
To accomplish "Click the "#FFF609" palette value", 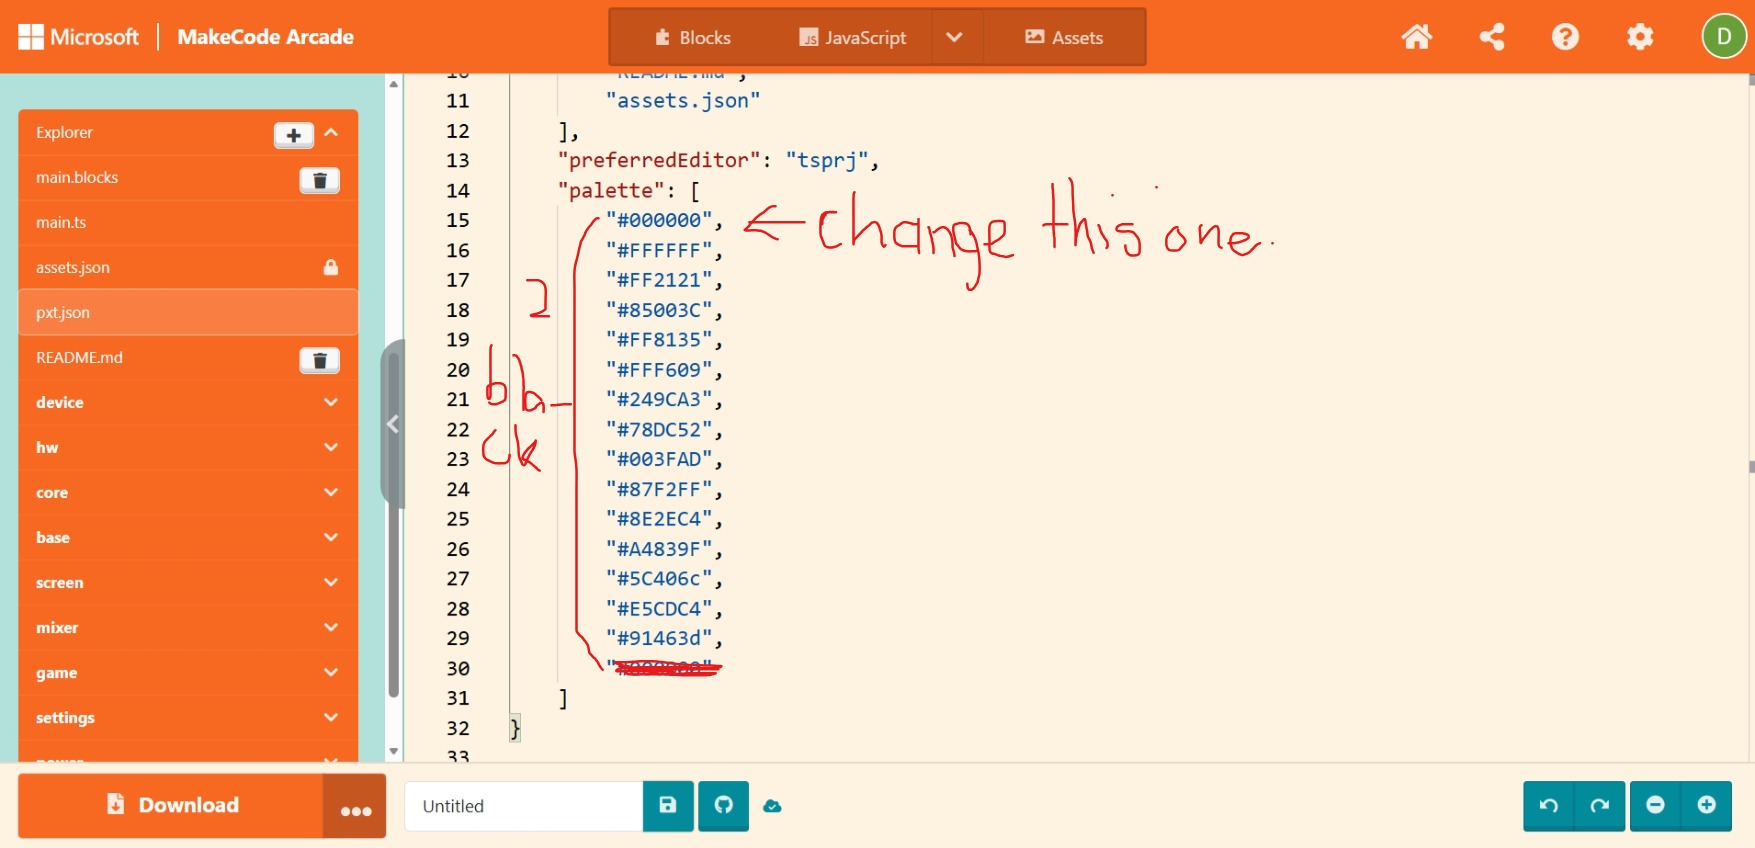I will point(659,370).
